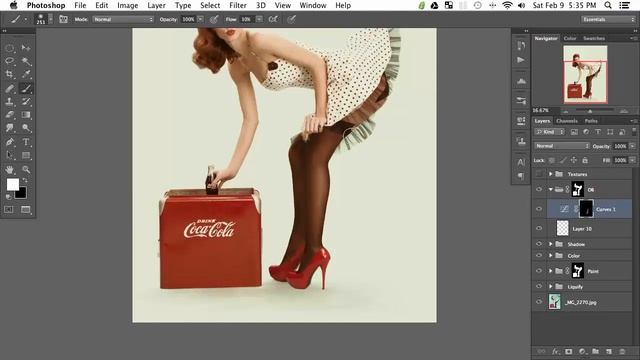The height and width of the screenshot is (360, 640).
Task: Create a new layer
Action: [609, 351]
